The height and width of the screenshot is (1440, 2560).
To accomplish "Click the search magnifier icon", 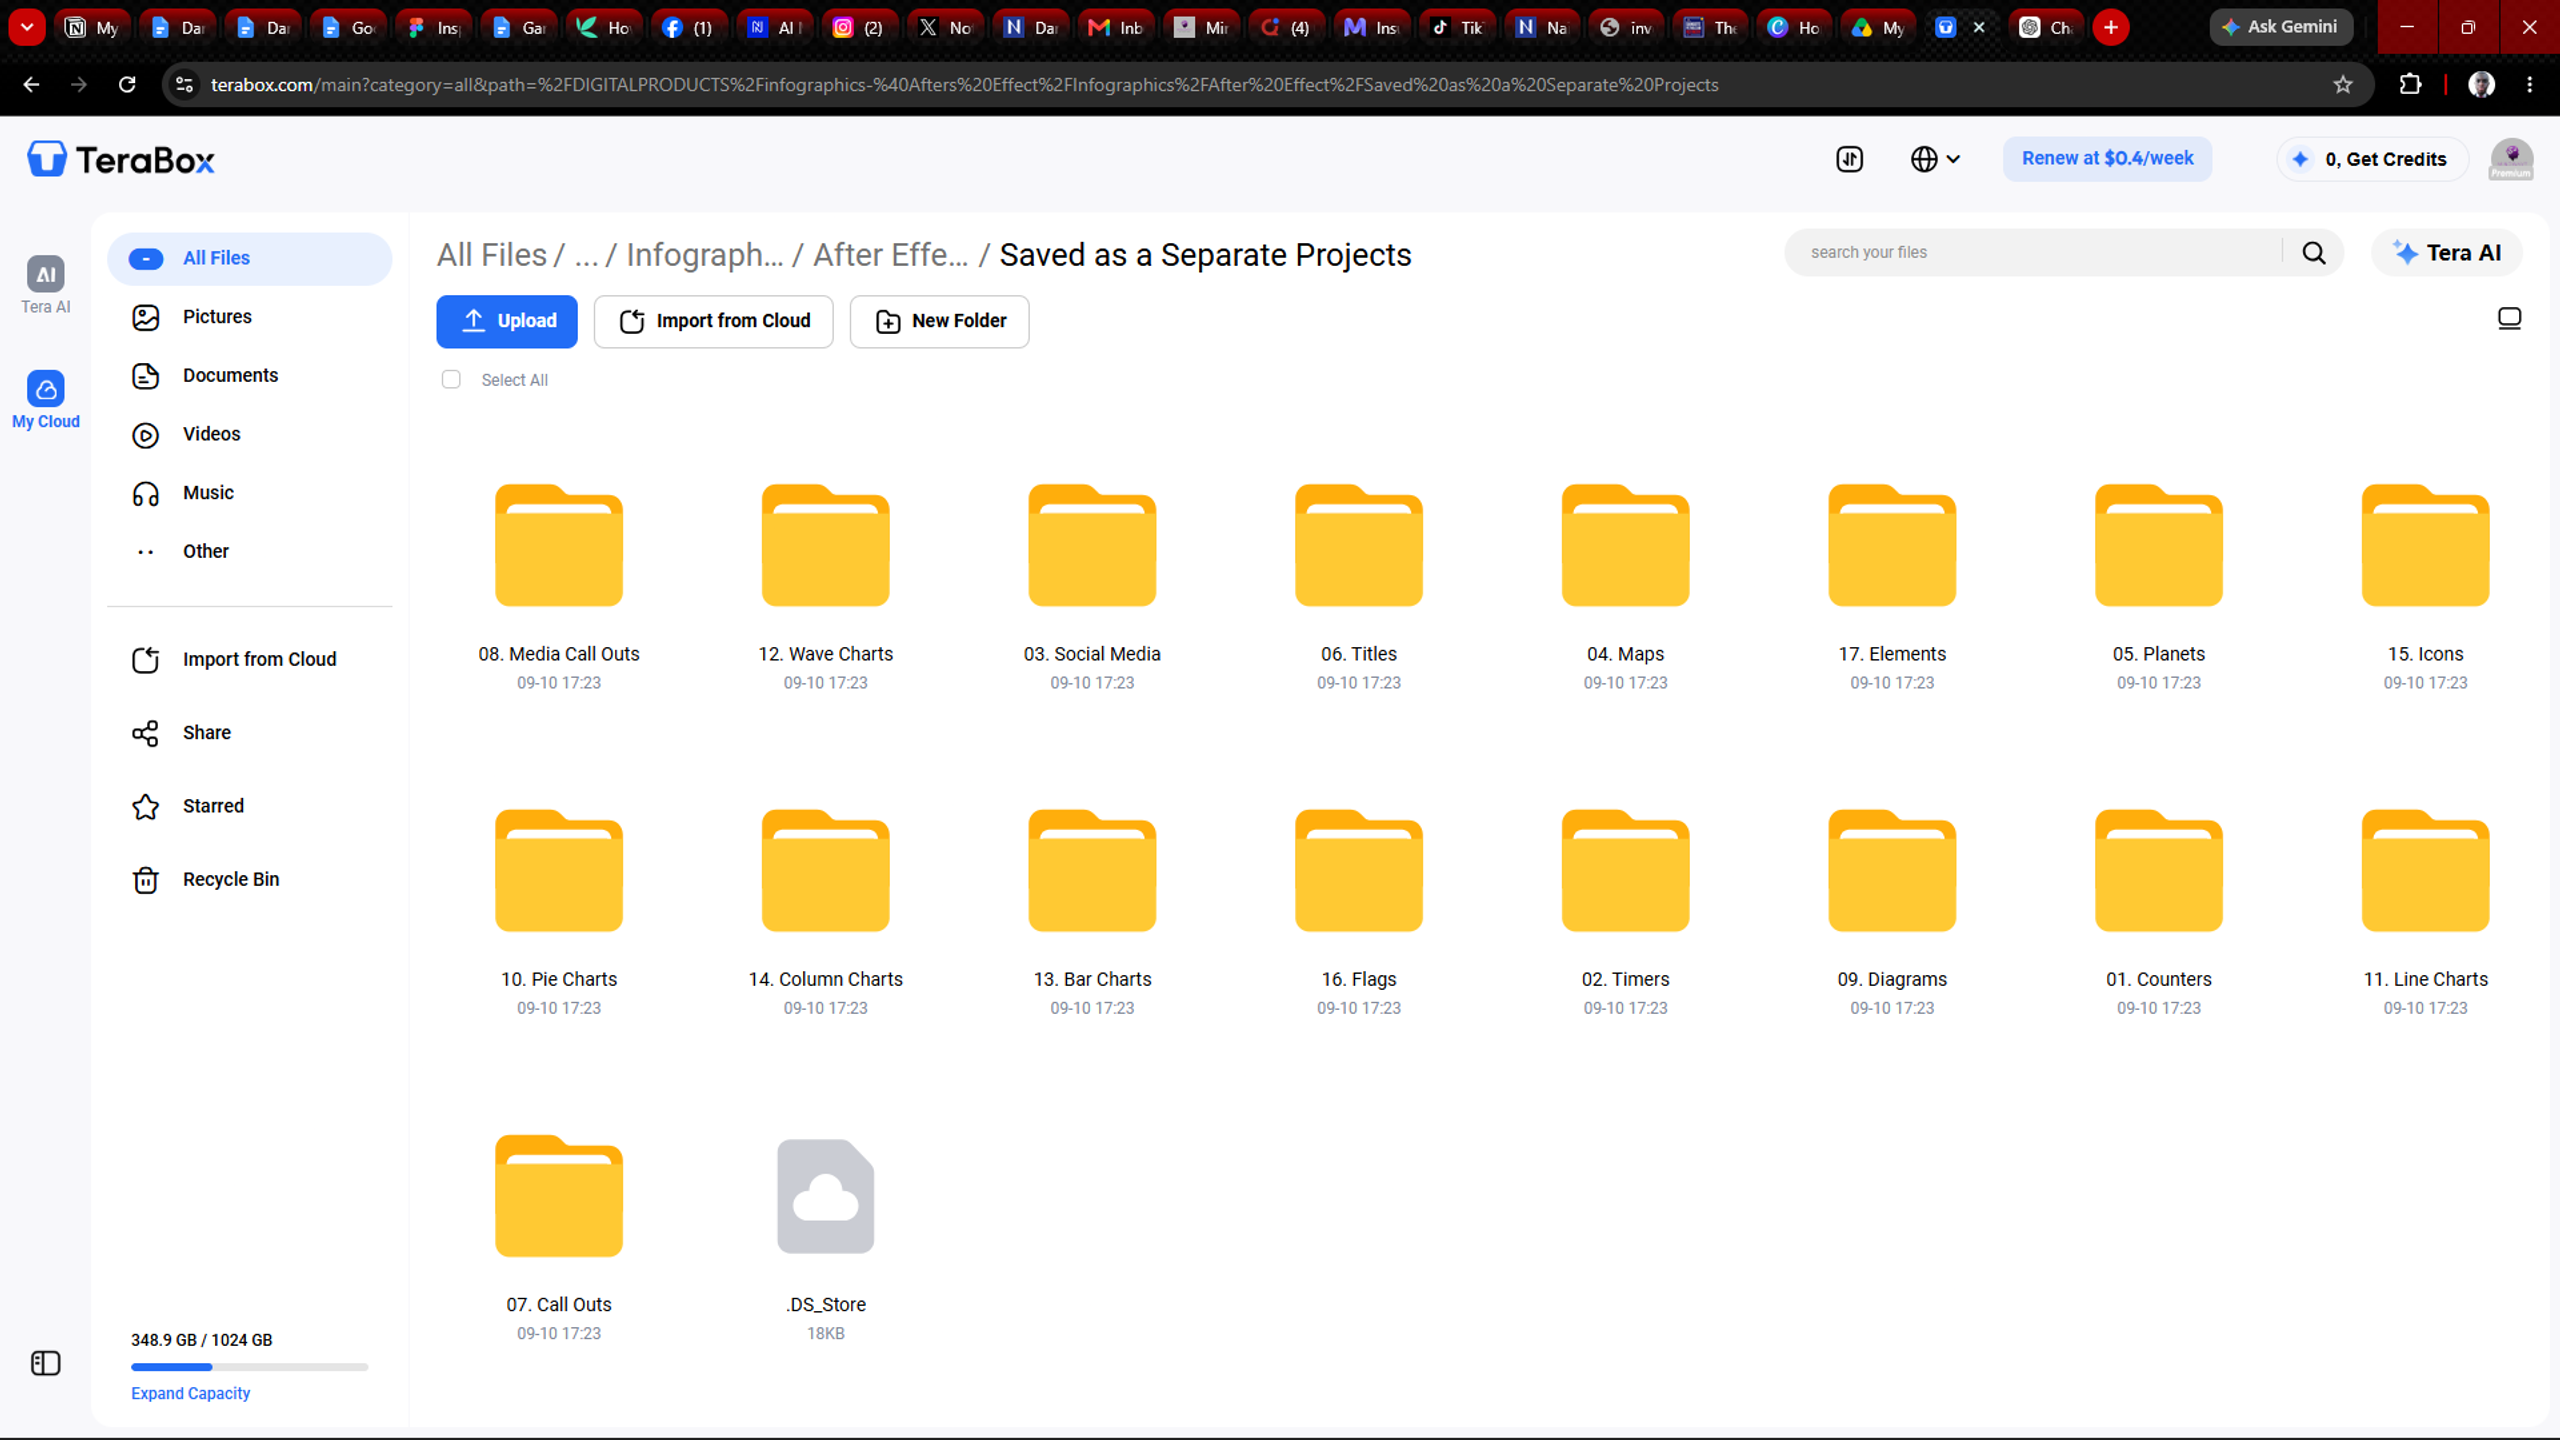I will tap(2314, 253).
